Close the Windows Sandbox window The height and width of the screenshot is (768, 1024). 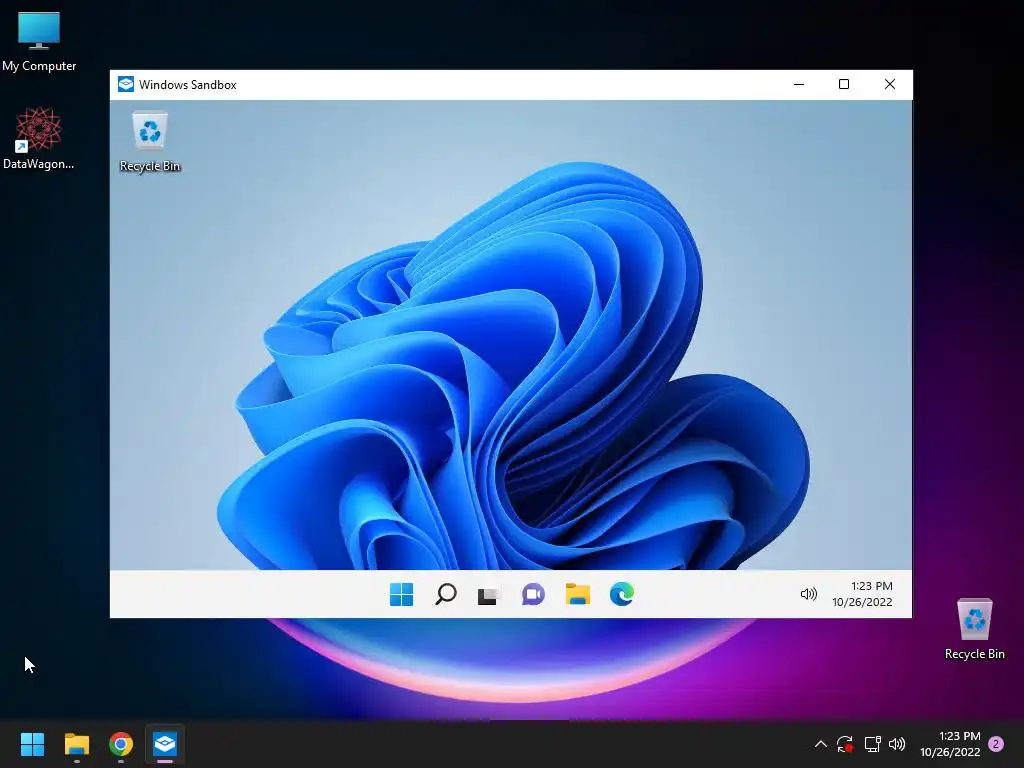(x=889, y=84)
